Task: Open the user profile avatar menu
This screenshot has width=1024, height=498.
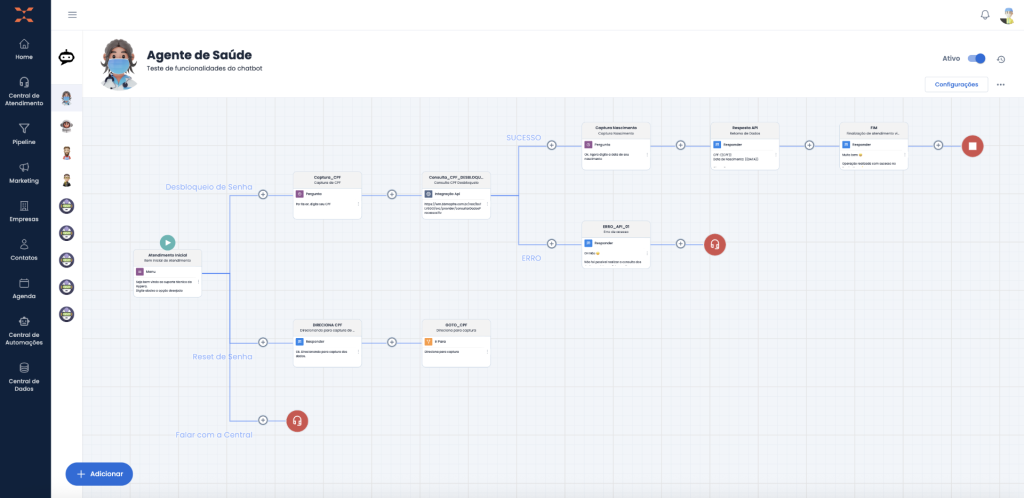Action: click(1008, 15)
